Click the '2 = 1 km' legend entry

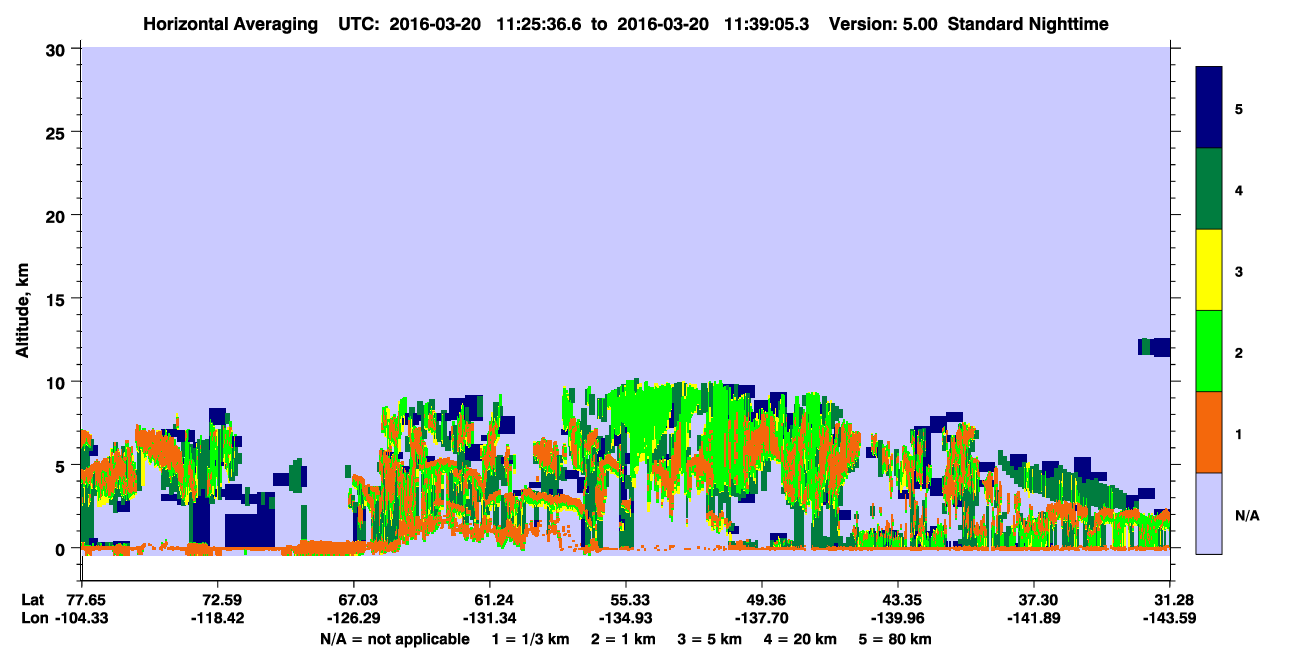tap(623, 639)
